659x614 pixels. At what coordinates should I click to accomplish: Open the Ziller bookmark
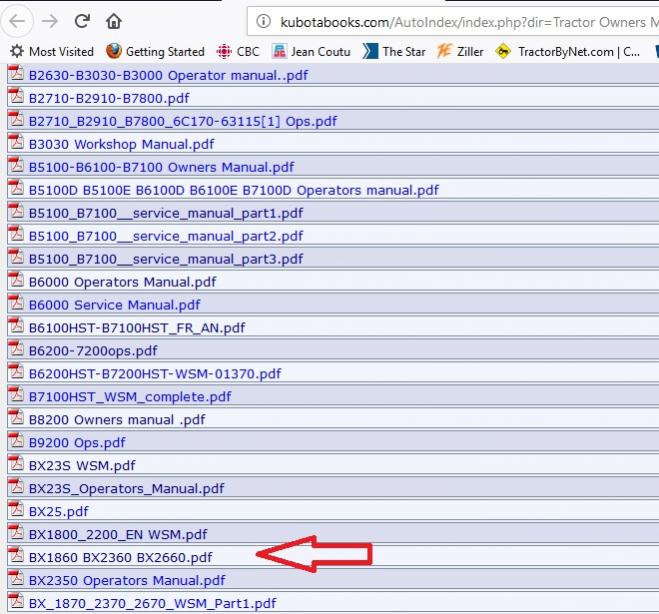[461, 51]
